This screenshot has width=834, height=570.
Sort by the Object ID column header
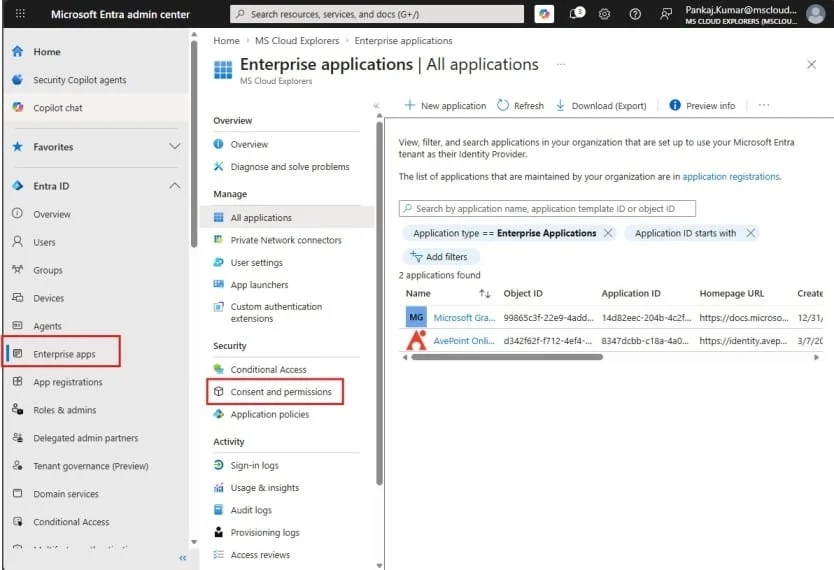click(x=523, y=294)
